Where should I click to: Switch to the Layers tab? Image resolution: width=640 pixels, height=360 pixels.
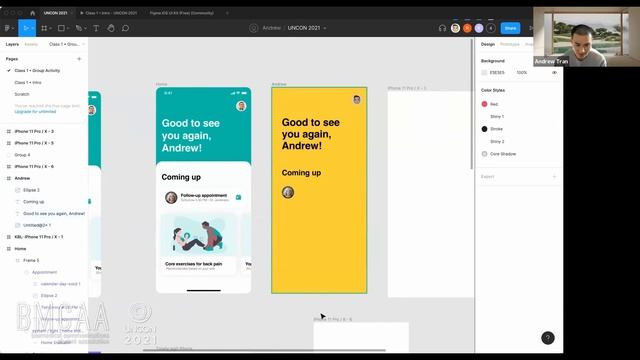[12, 44]
